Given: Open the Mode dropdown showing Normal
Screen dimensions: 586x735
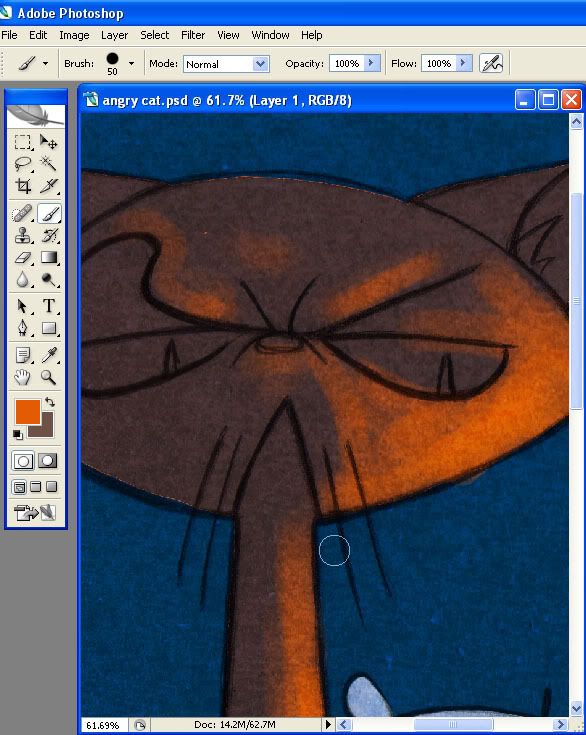Looking at the screenshot, I should coord(226,64).
